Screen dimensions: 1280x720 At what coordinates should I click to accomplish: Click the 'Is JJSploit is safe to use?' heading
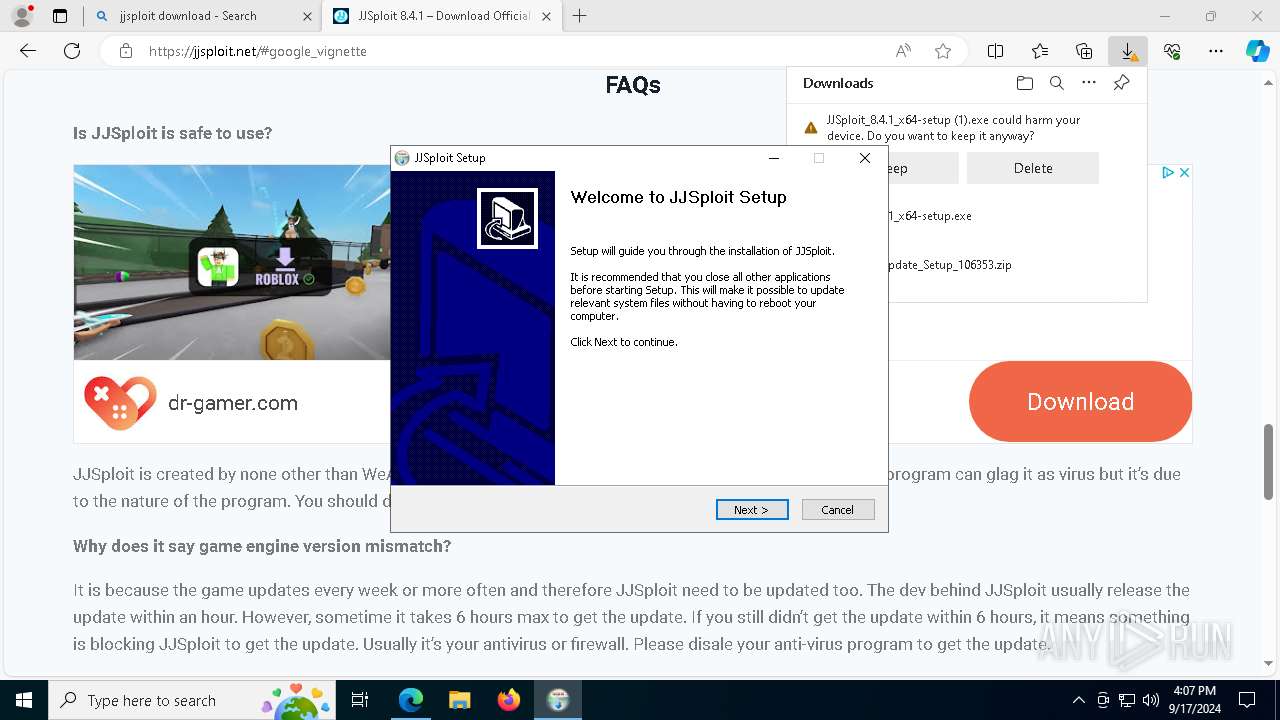click(172, 133)
